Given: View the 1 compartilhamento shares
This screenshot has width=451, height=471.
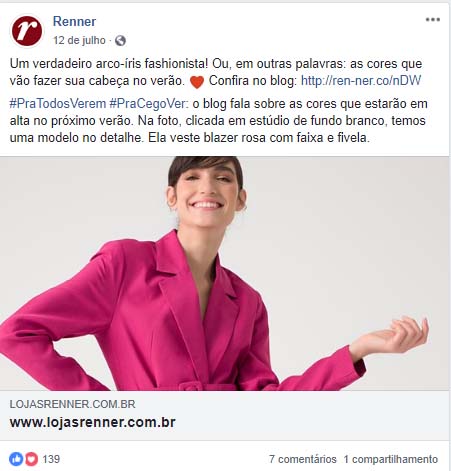Looking at the screenshot, I should click(391, 459).
